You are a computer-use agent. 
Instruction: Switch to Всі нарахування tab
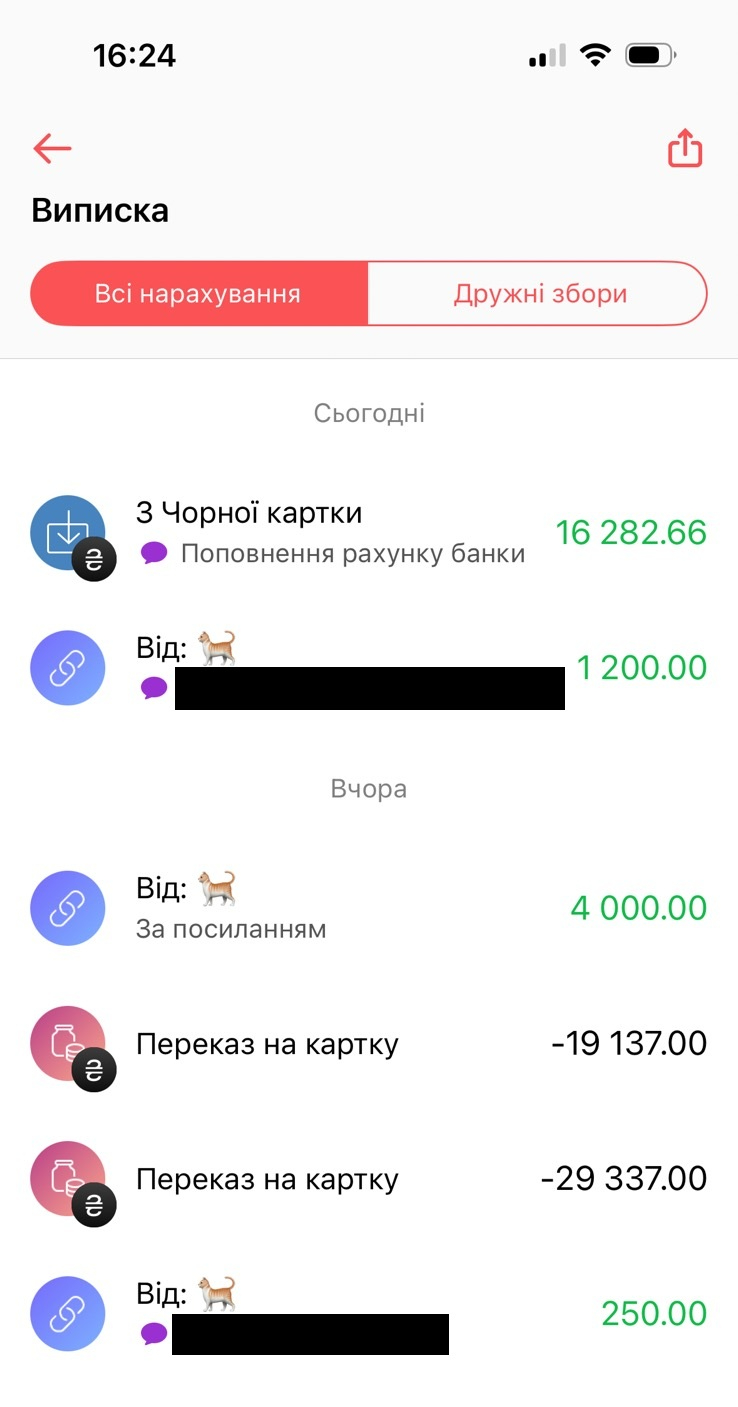(x=198, y=294)
